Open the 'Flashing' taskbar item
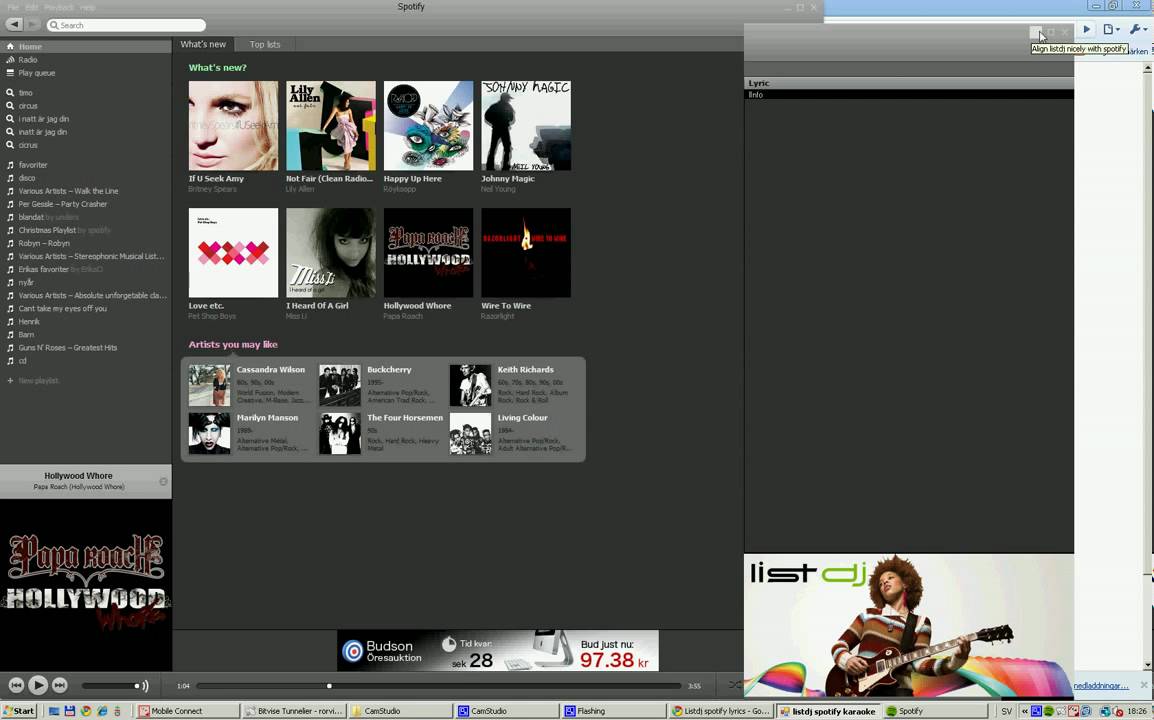The height and width of the screenshot is (720, 1154). click(614, 711)
